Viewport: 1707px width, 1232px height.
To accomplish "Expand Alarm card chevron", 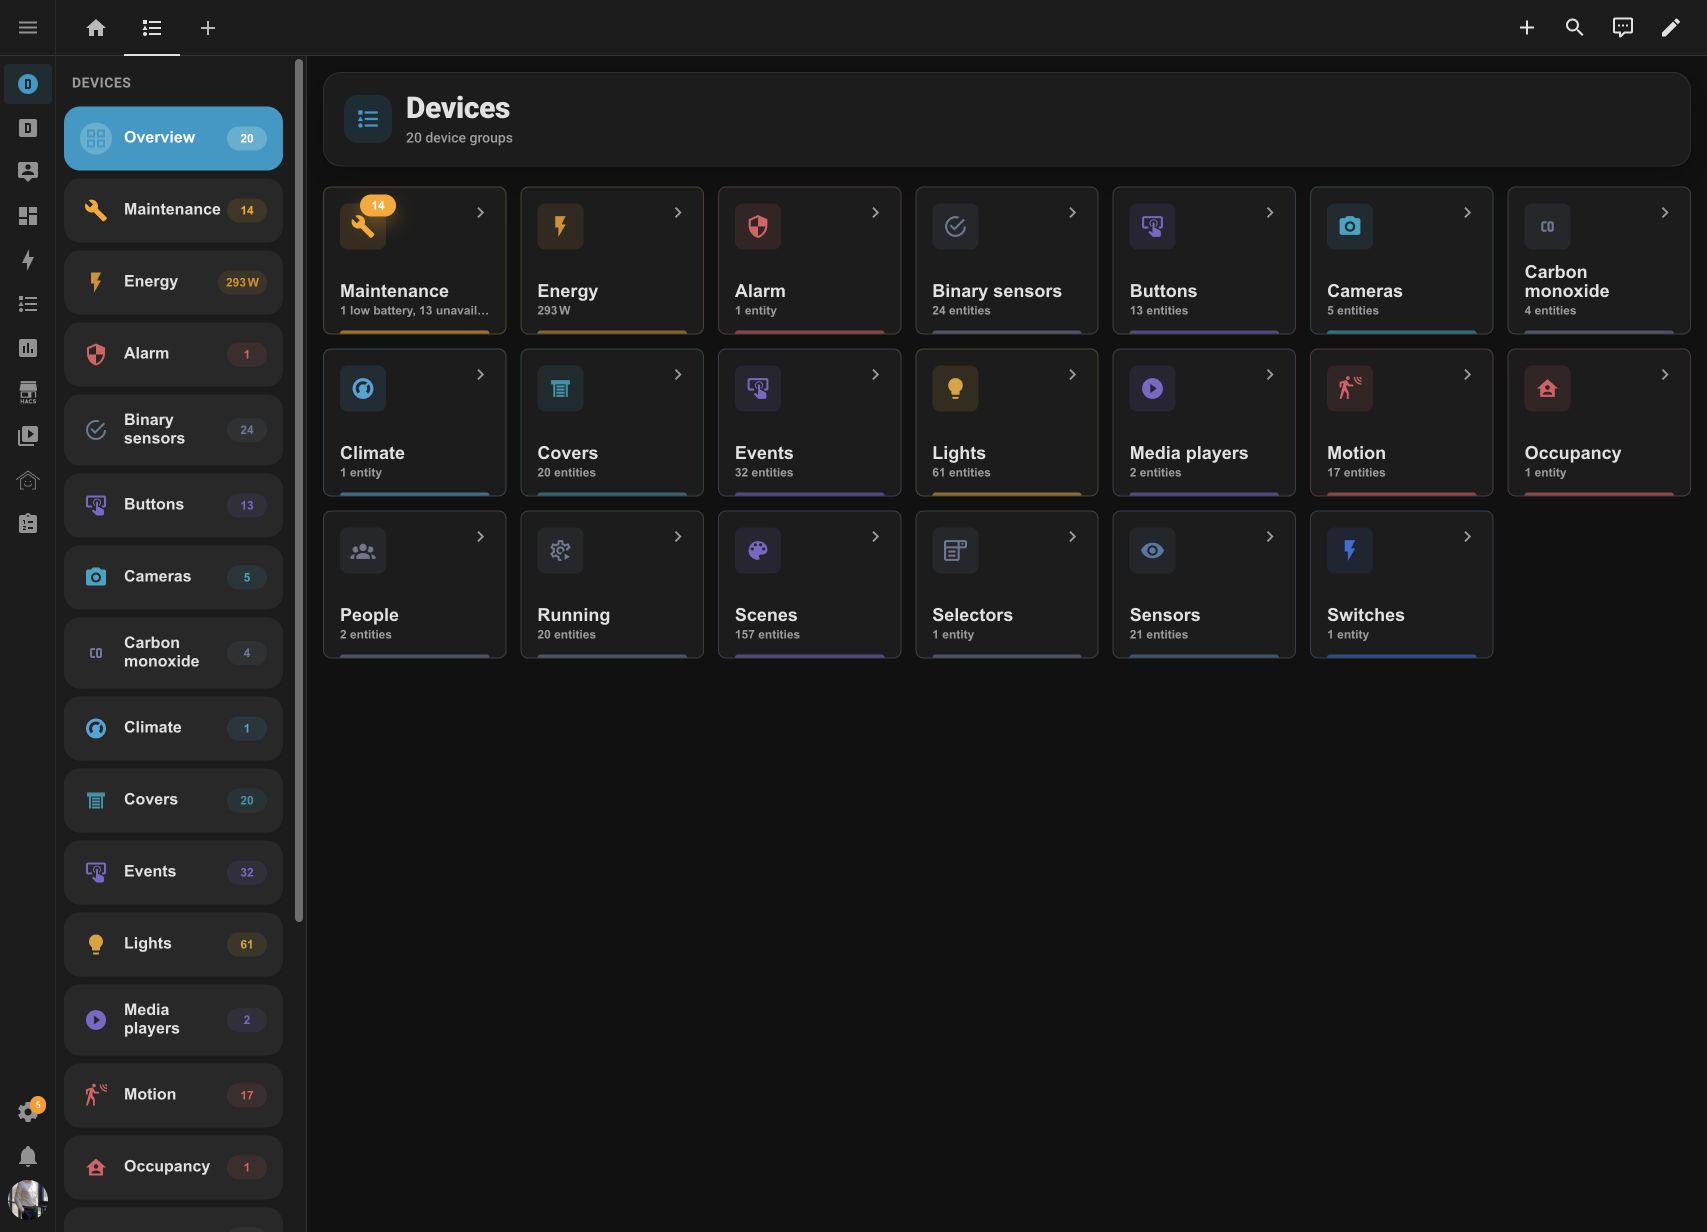I will (875, 213).
